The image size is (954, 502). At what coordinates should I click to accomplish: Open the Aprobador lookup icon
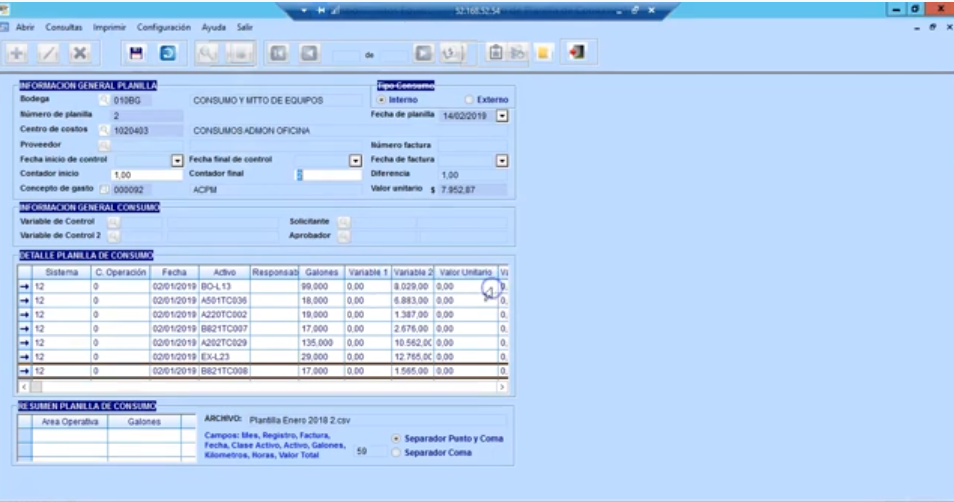(x=344, y=236)
